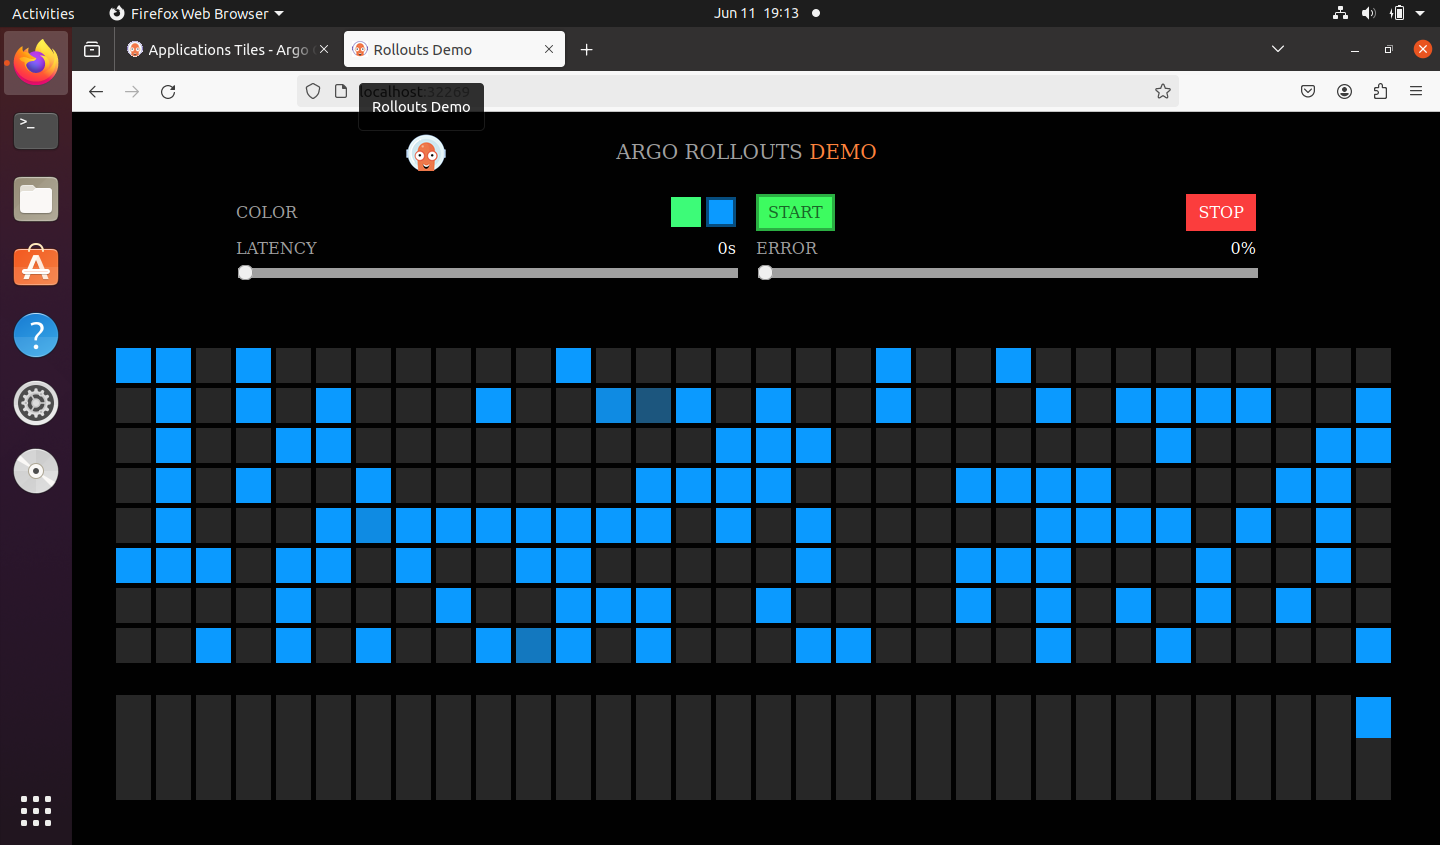Select the green color swatch

point(686,212)
